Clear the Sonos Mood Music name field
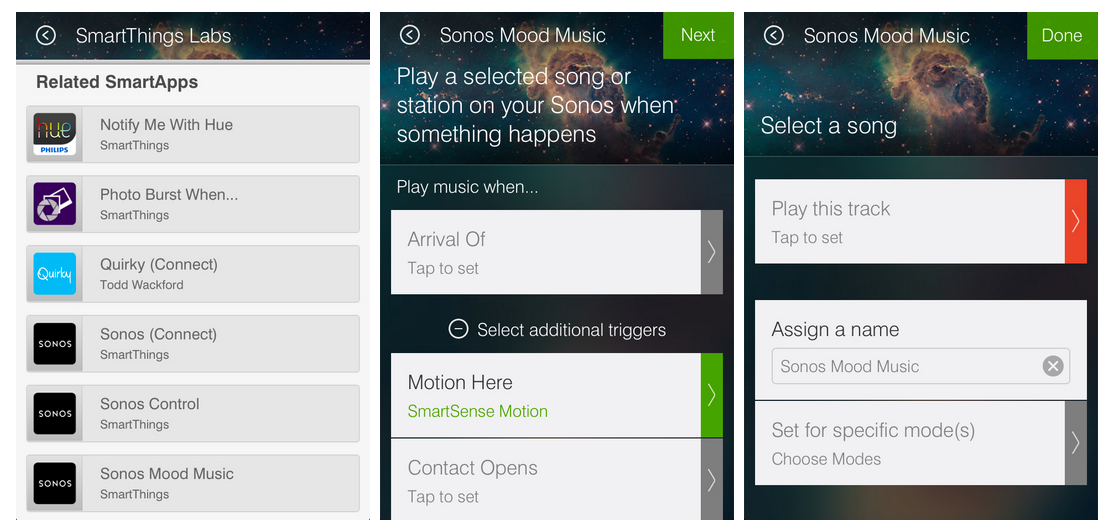 (x=1052, y=366)
